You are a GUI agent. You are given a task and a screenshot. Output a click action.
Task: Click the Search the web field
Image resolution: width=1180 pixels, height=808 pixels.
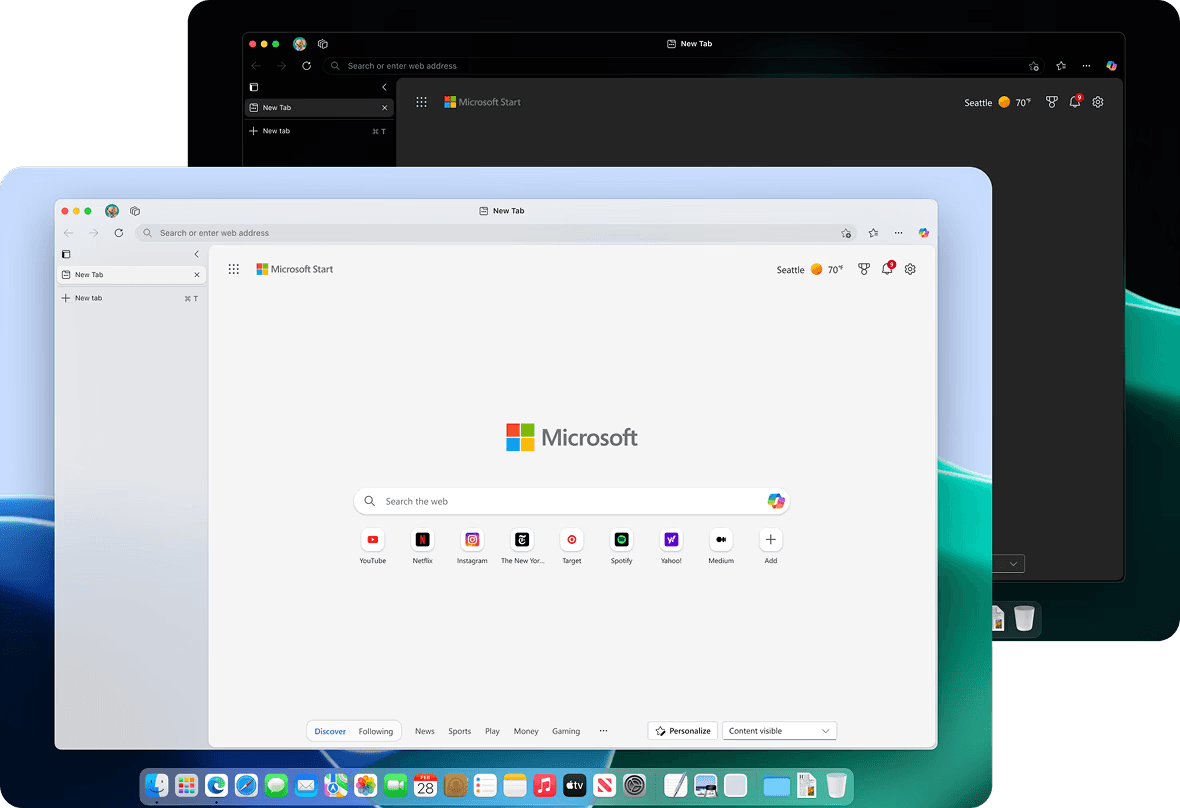click(571, 501)
